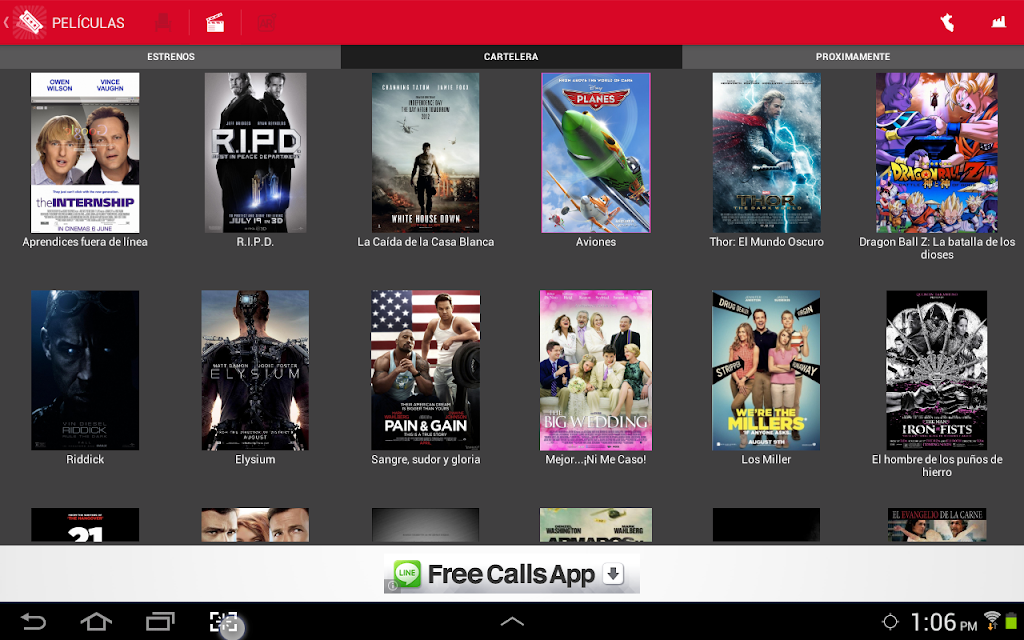Tap 'El hombre de los puños de hierro' title

tap(936, 466)
